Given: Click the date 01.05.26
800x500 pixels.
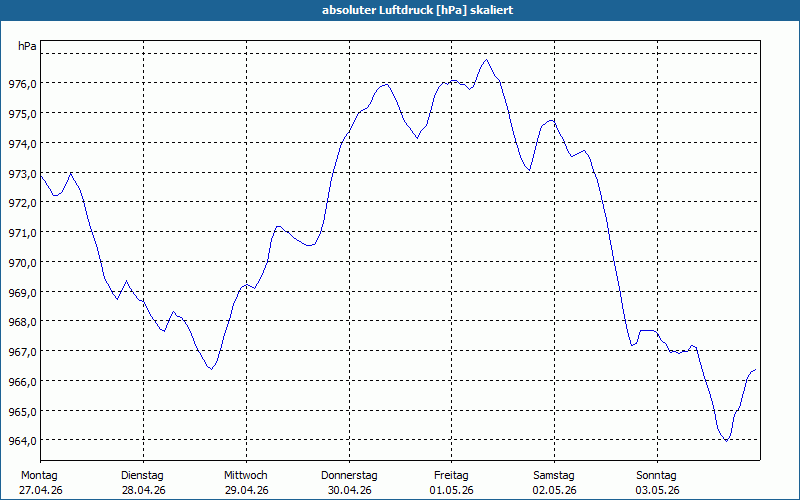Looking at the screenshot, I should (452, 491).
